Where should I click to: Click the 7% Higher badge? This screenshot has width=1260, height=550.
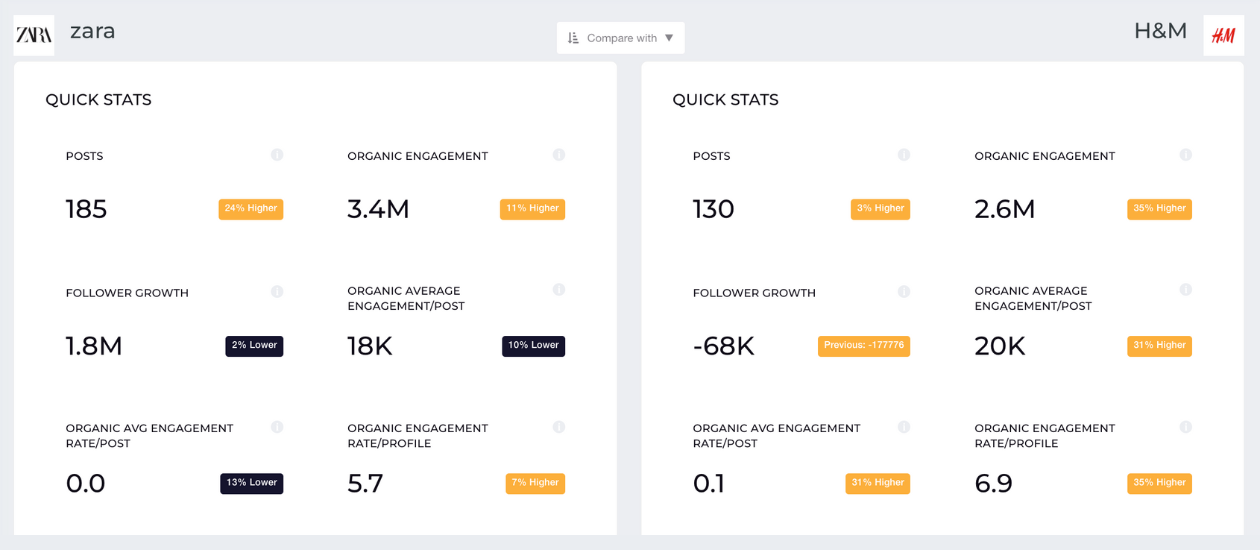pyautogui.click(x=536, y=483)
